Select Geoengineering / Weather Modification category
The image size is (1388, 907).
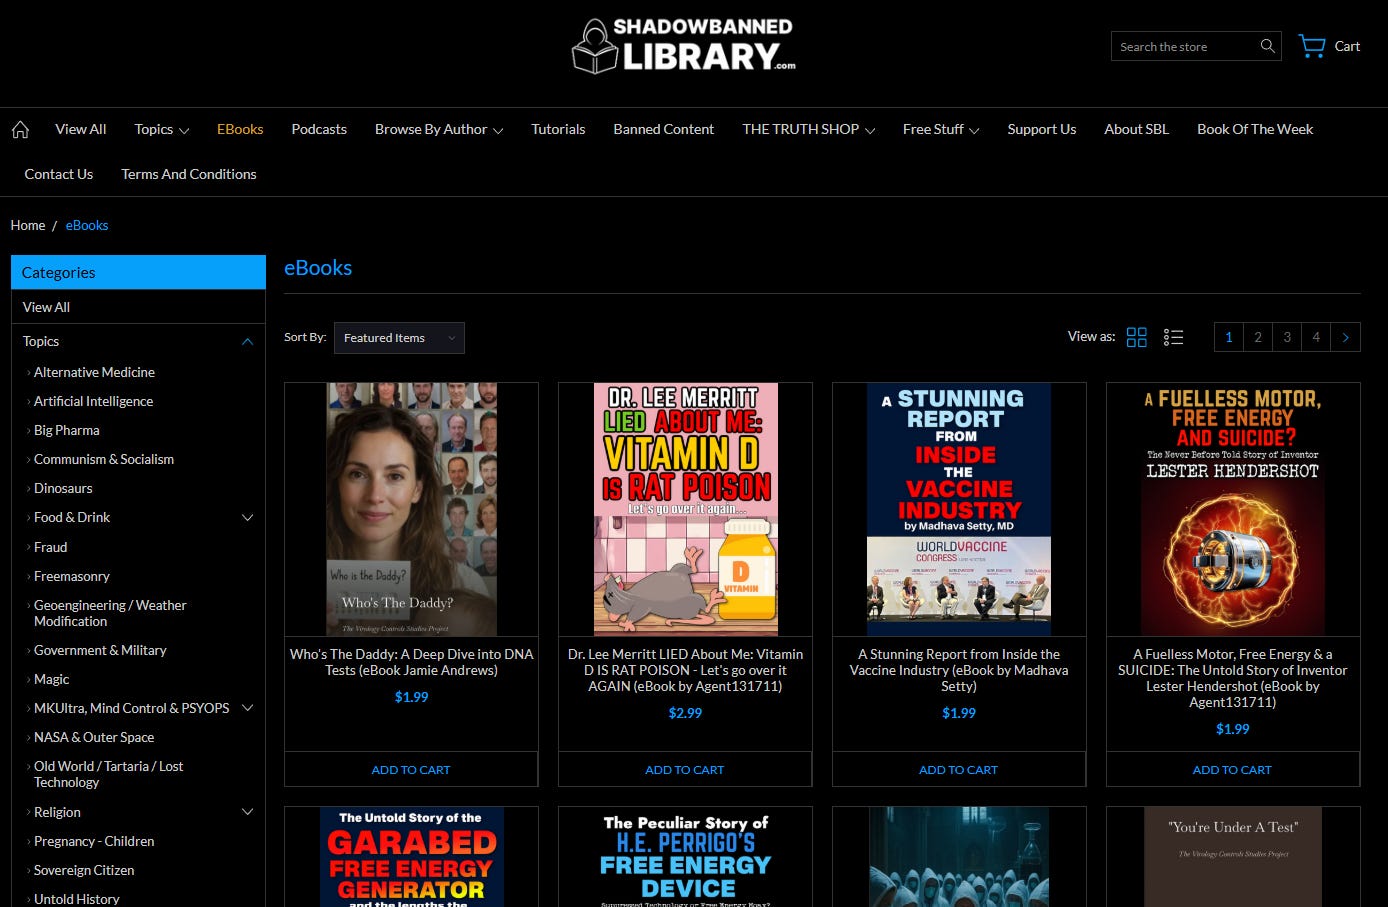tap(110, 613)
